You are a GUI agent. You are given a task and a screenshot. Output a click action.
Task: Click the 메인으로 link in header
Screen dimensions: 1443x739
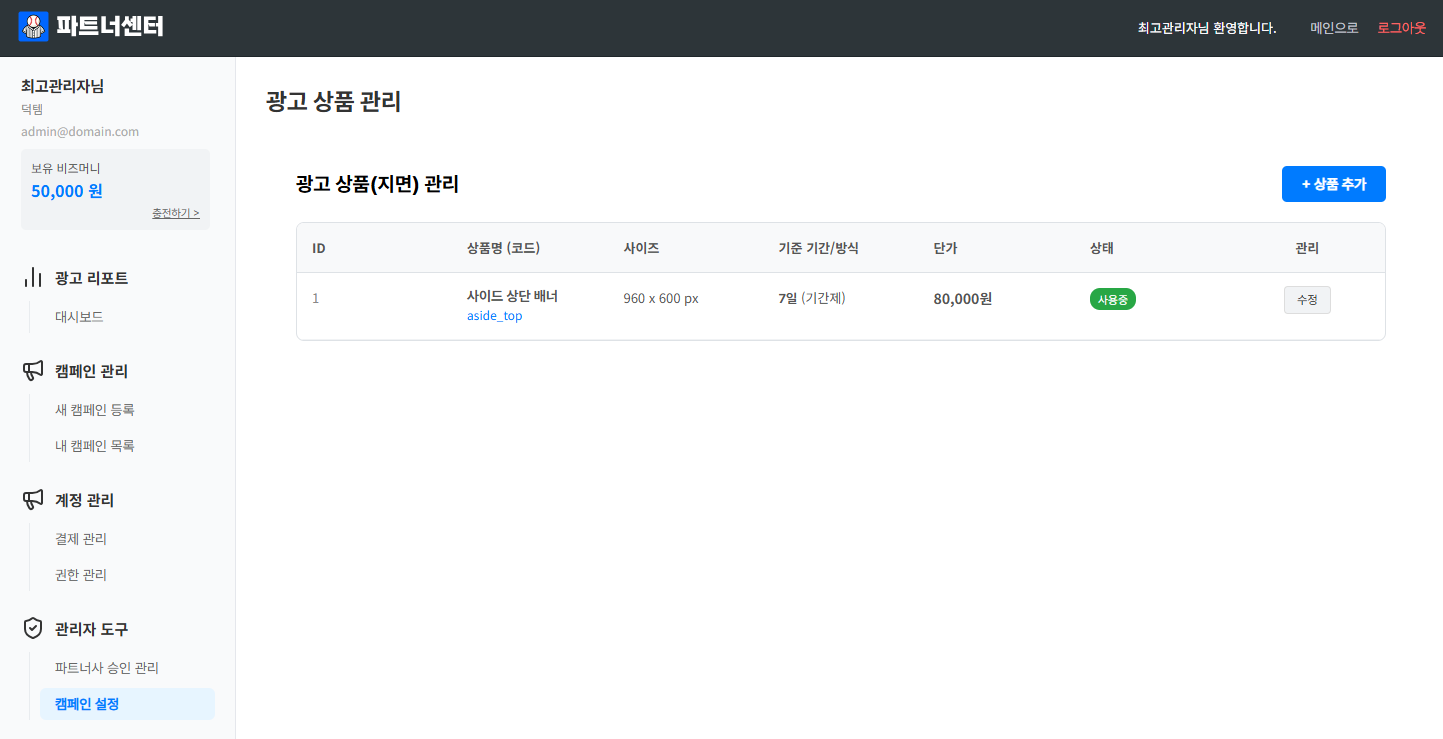point(1334,28)
